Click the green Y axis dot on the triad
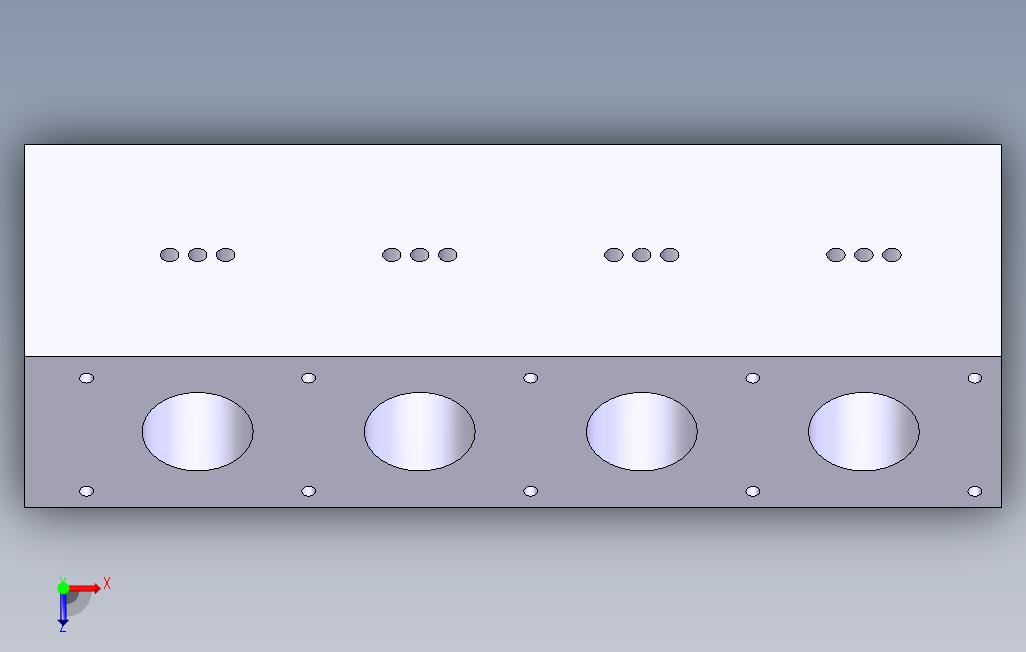1026x652 pixels. [x=63, y=588]
